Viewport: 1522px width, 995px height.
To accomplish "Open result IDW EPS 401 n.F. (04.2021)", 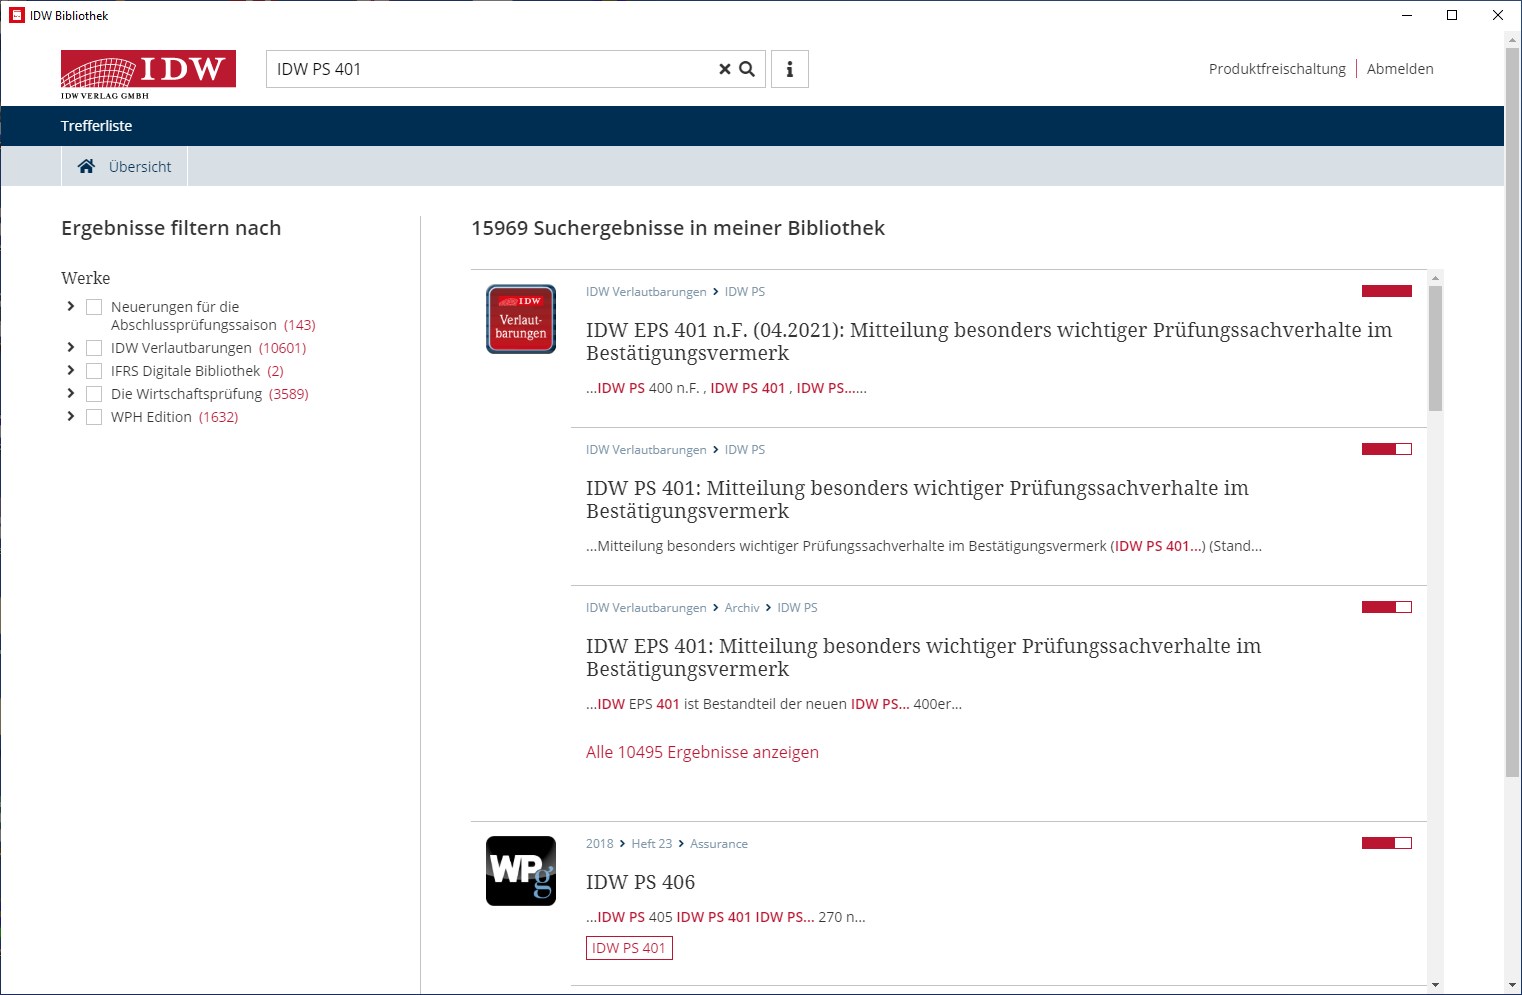I will [989, 341].
